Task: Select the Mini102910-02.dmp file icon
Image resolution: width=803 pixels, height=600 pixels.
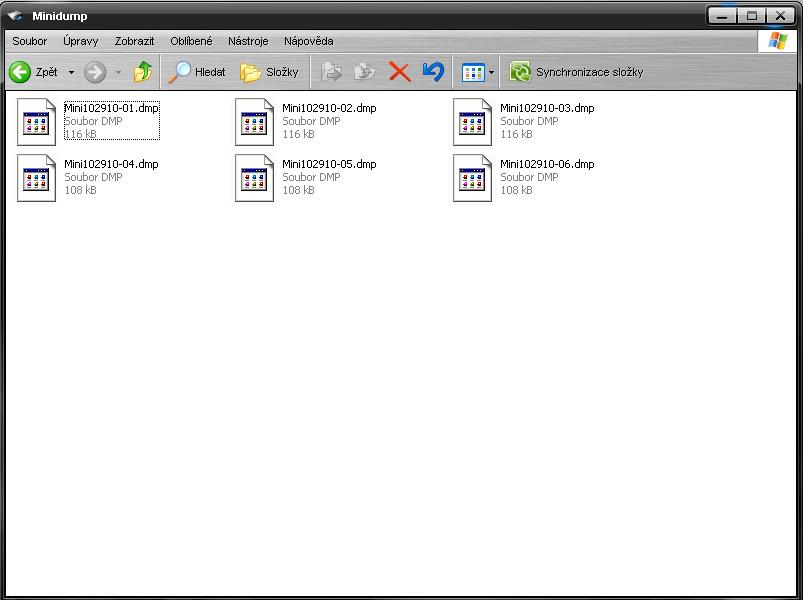Action: tap(255, 122)
